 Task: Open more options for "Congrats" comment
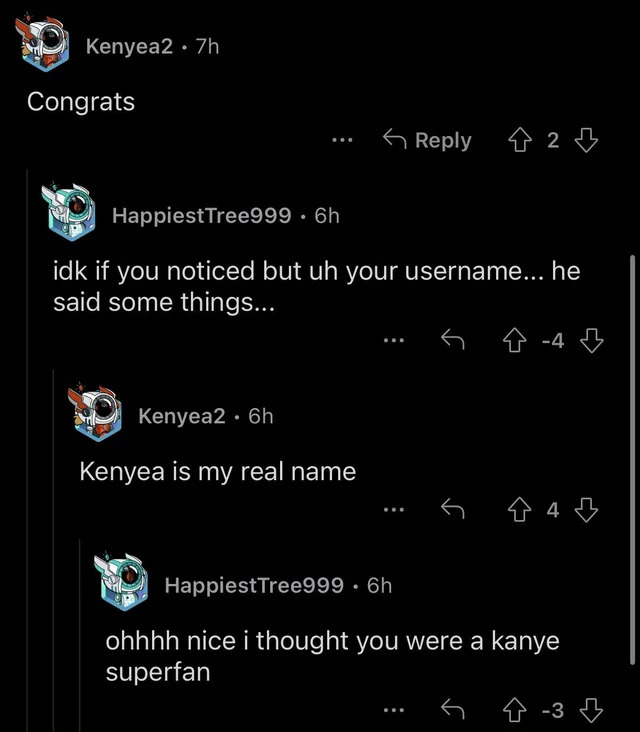344,141
